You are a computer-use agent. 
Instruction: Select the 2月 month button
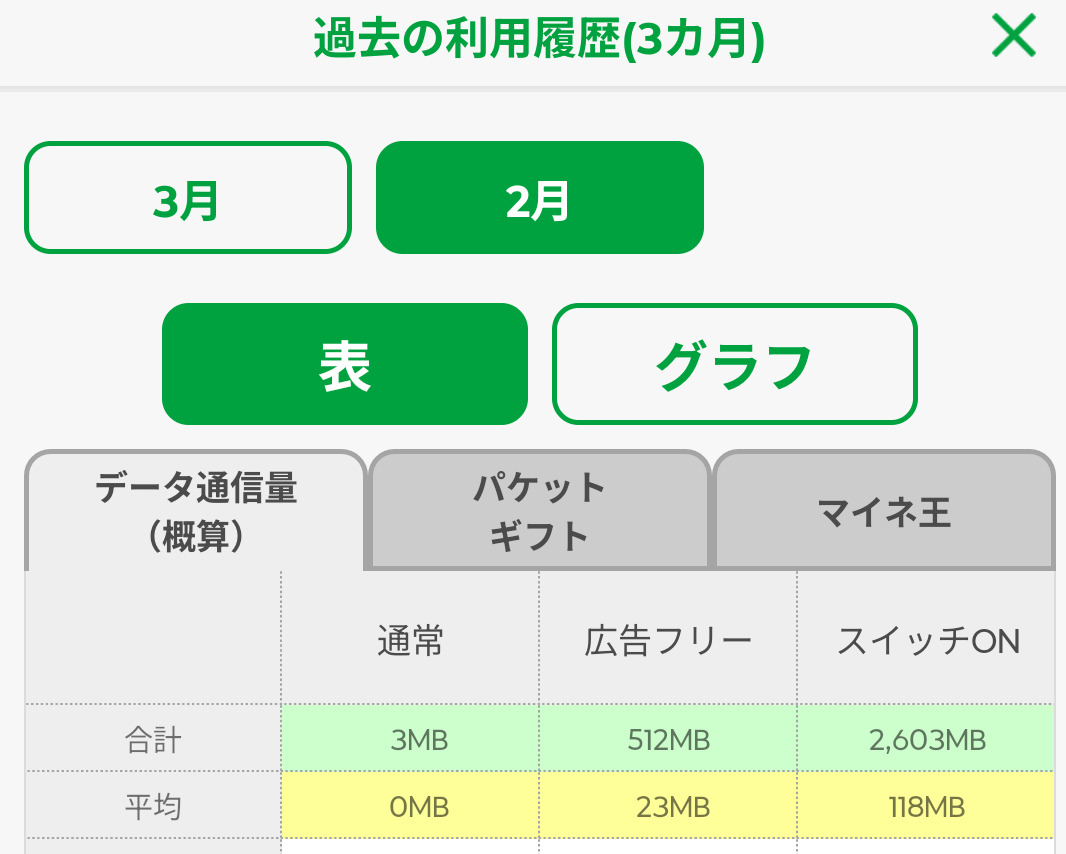coord(539,198)
